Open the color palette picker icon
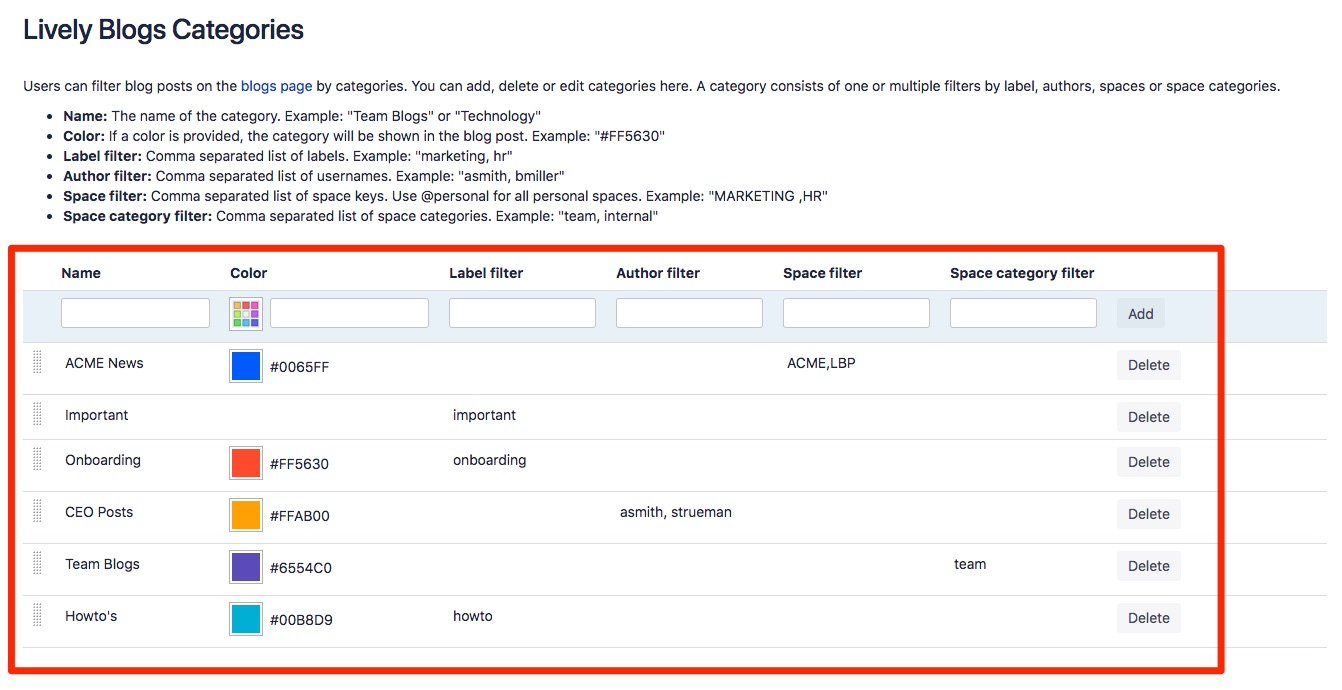The width and height of the screenshot is (1342, 690). [246, 313]
